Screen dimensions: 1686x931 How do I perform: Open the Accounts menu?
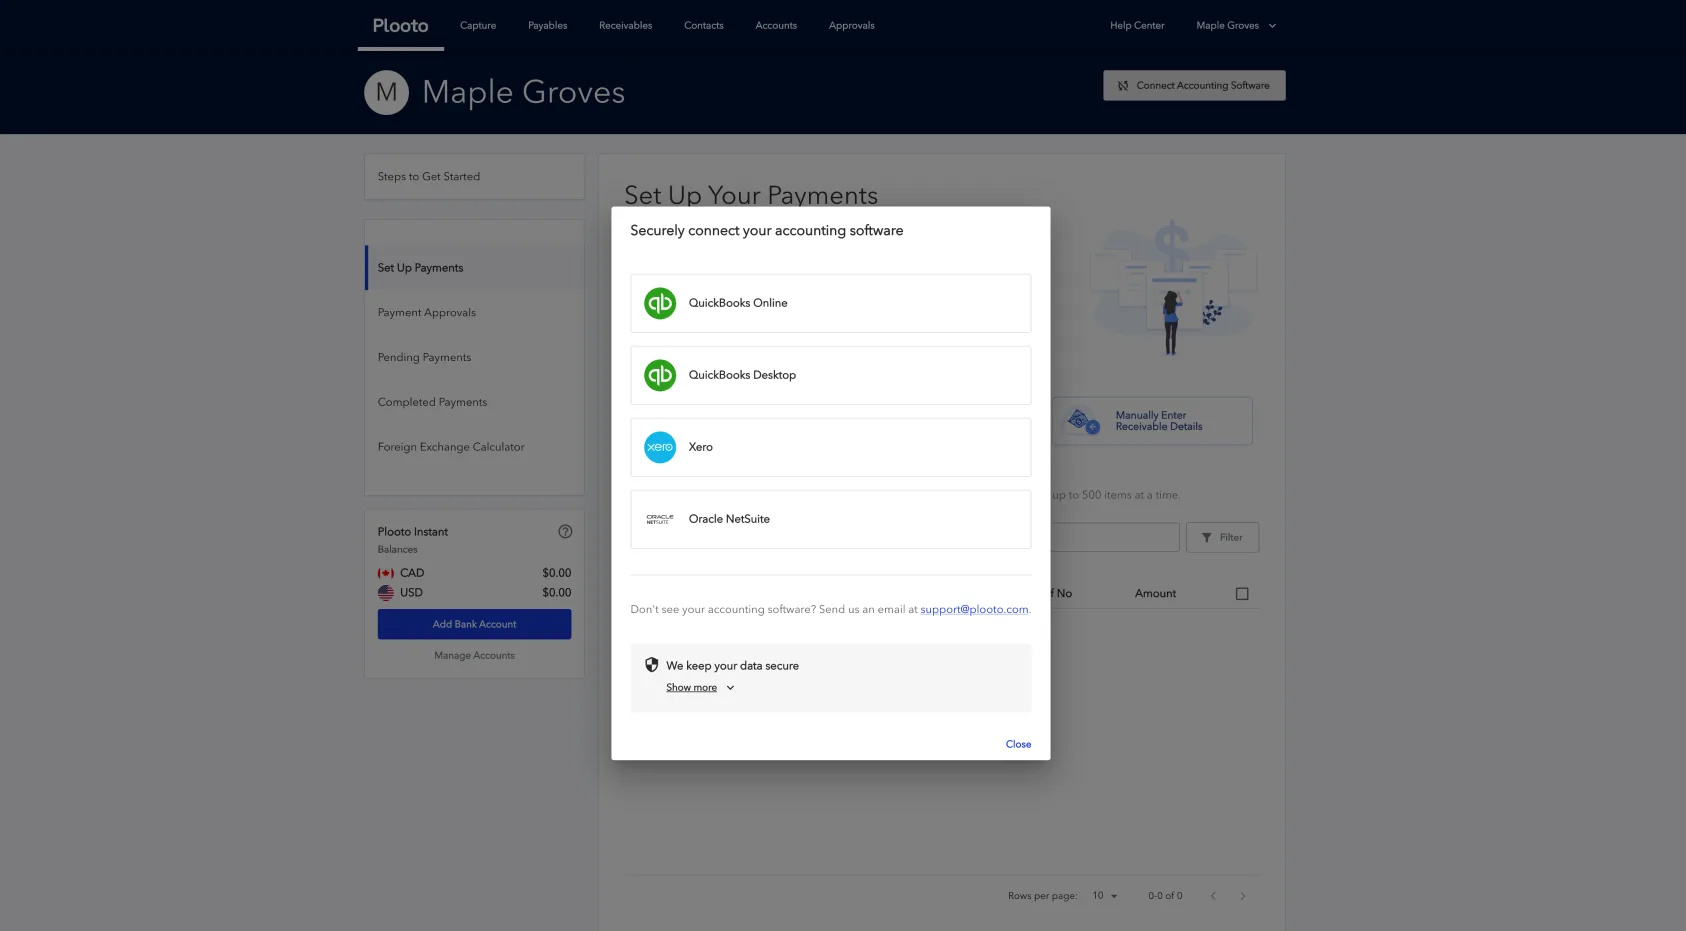tap(776, 26)
